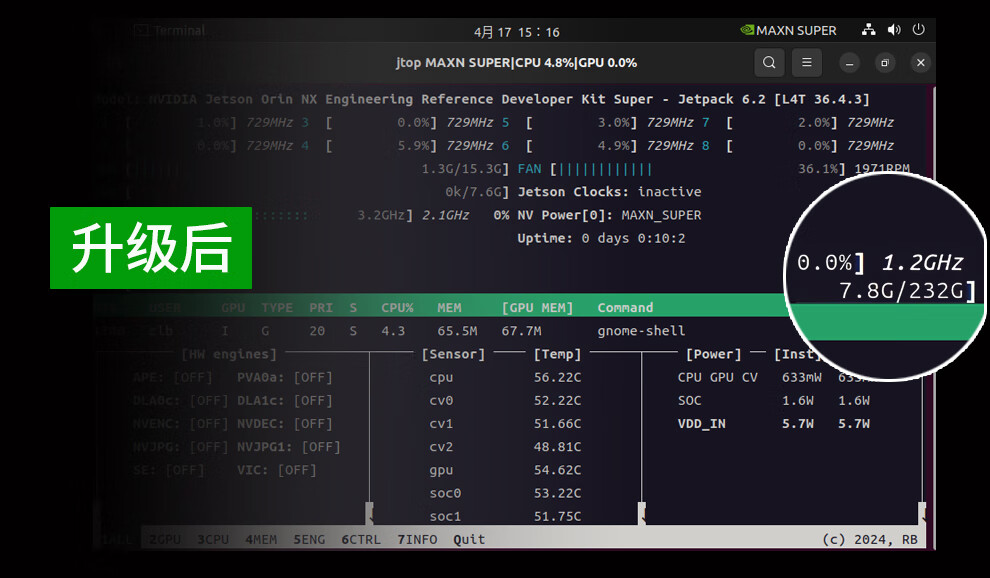Switch to the 3CPU page
The image size is (990, 578).
[x=213, y=539]
